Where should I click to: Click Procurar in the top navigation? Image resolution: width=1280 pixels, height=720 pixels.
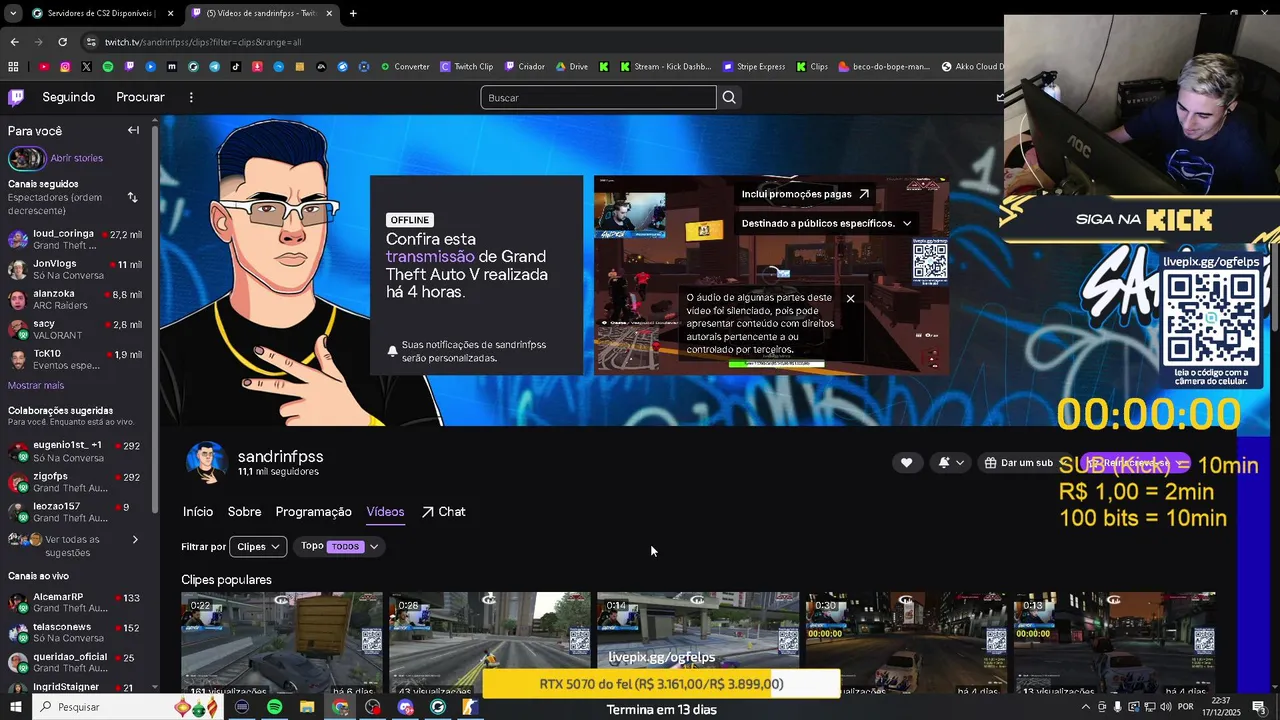click(x=140, y=97)
